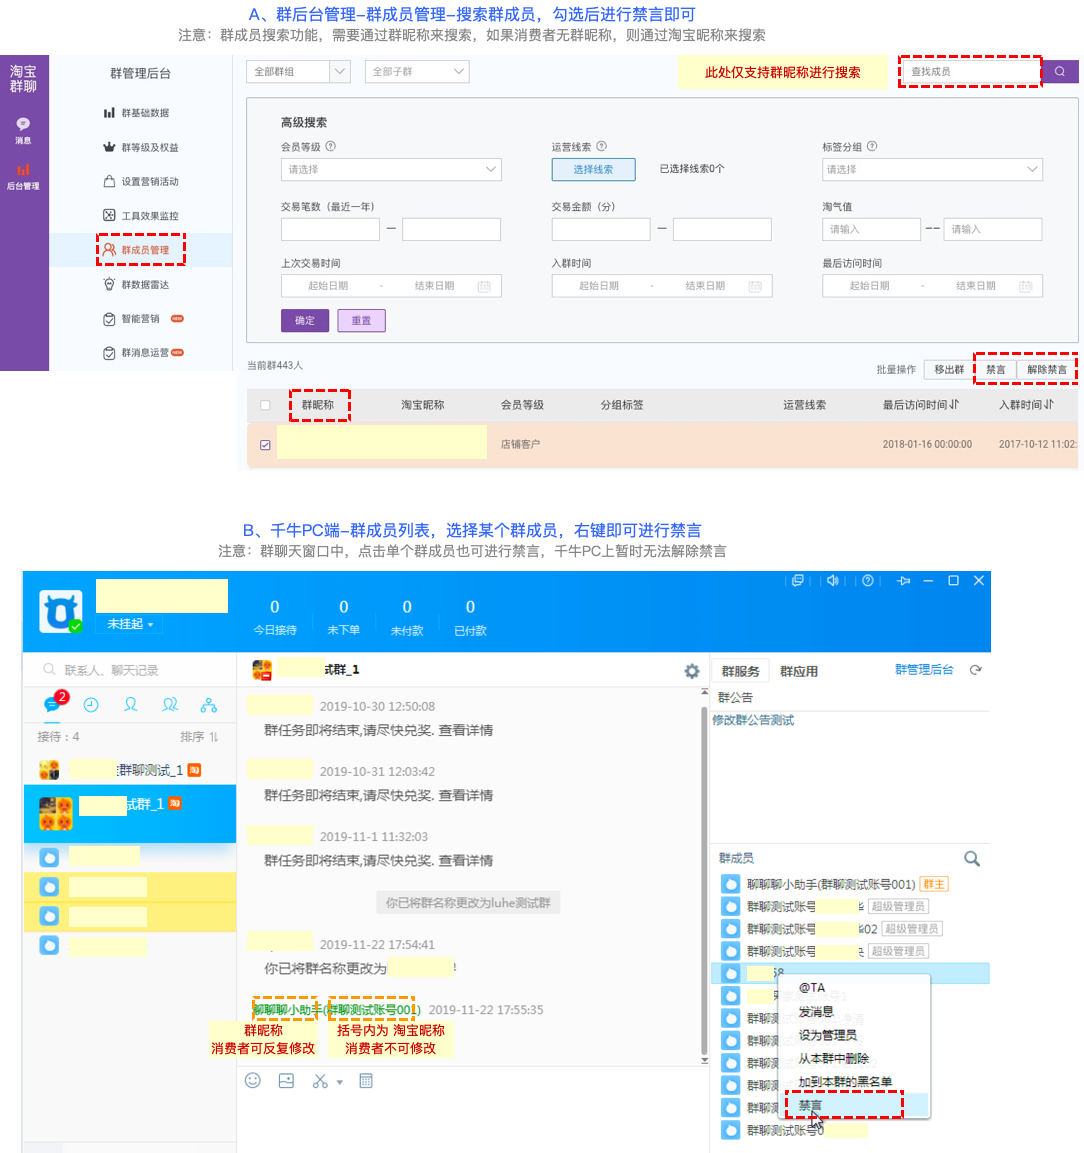Open 智能营销 menu item

[143, 318]
